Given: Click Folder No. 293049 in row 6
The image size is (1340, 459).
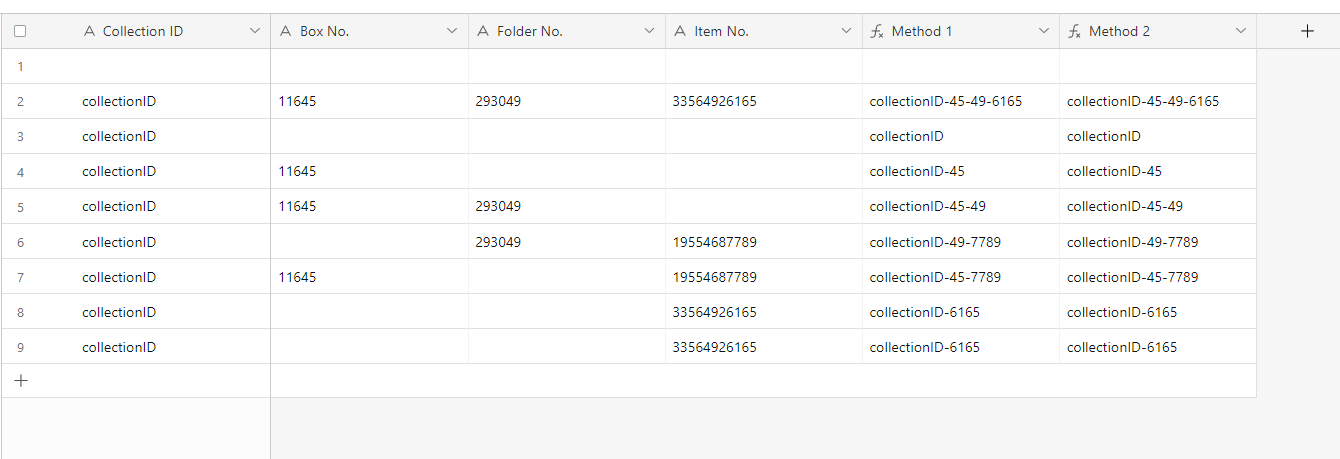Looking at the screenshot, I should pos(498,242).
